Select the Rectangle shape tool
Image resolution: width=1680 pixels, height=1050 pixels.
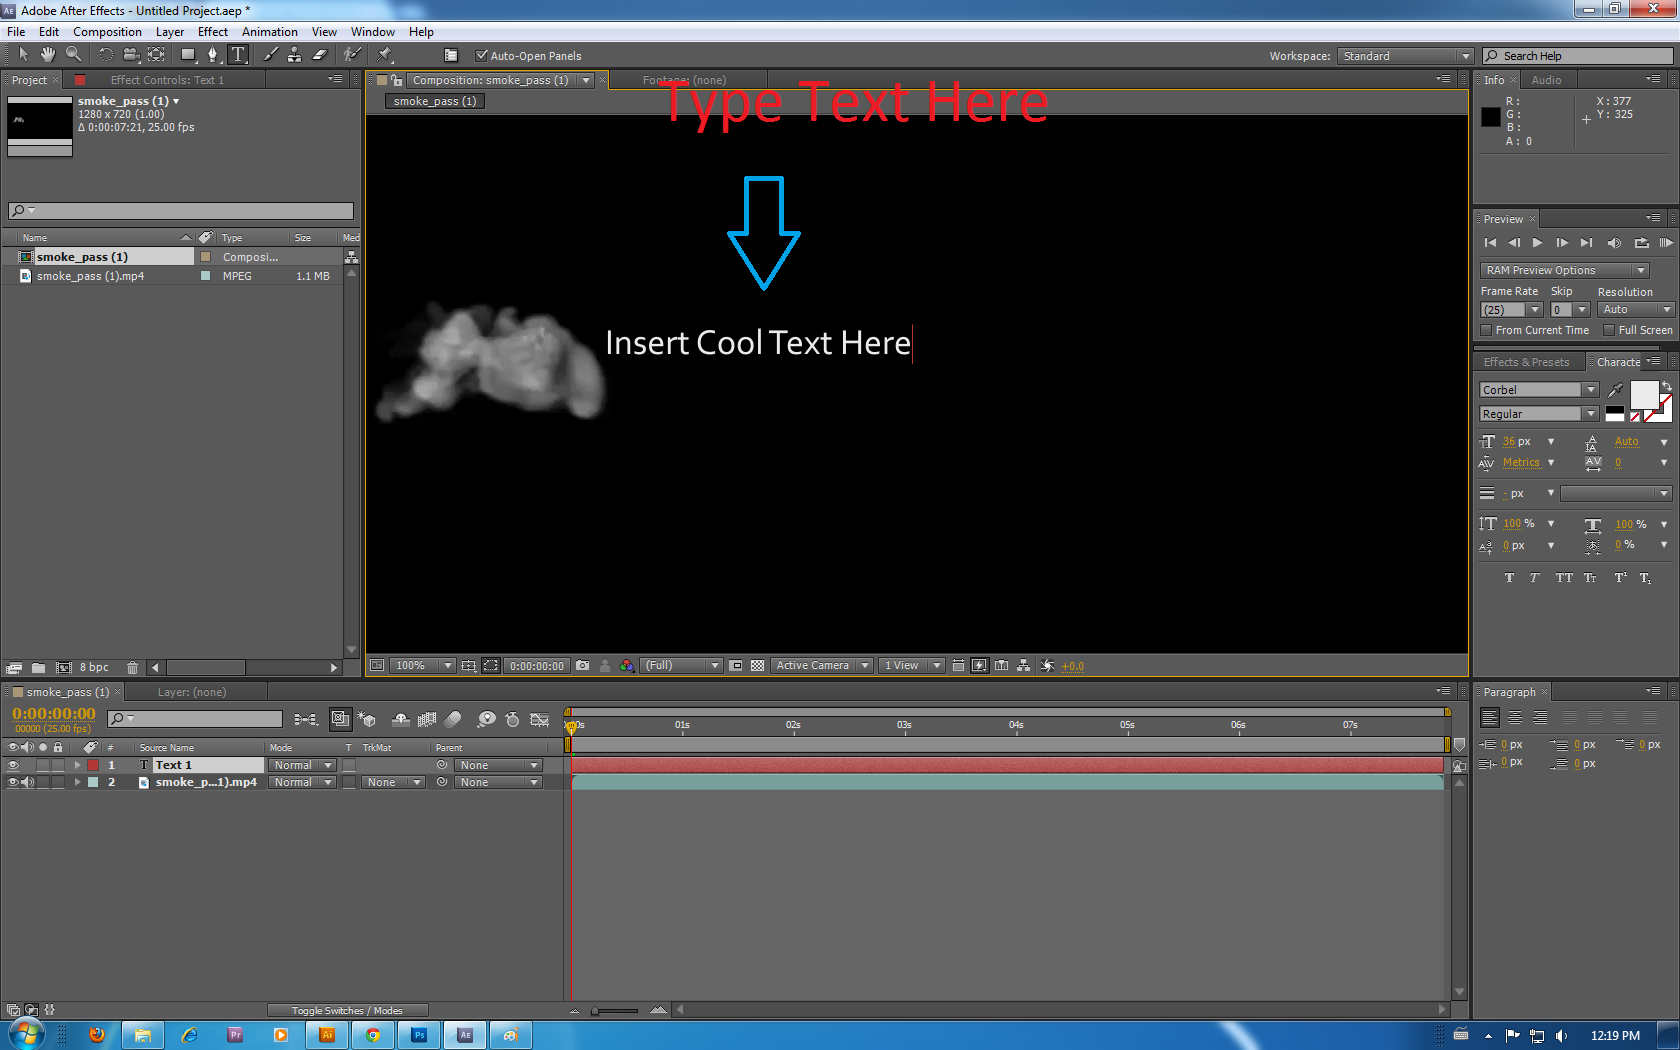pos(188,54)
